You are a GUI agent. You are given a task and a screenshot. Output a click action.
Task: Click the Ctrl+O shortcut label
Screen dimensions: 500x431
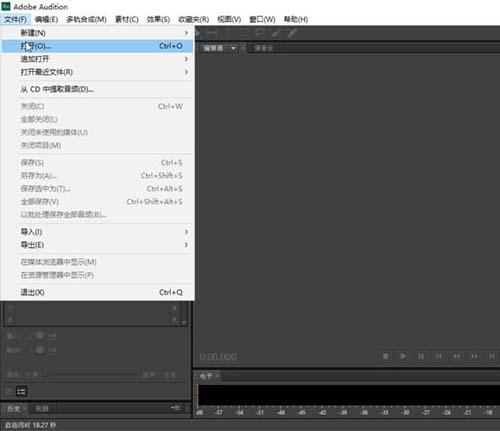pos(171,46)
